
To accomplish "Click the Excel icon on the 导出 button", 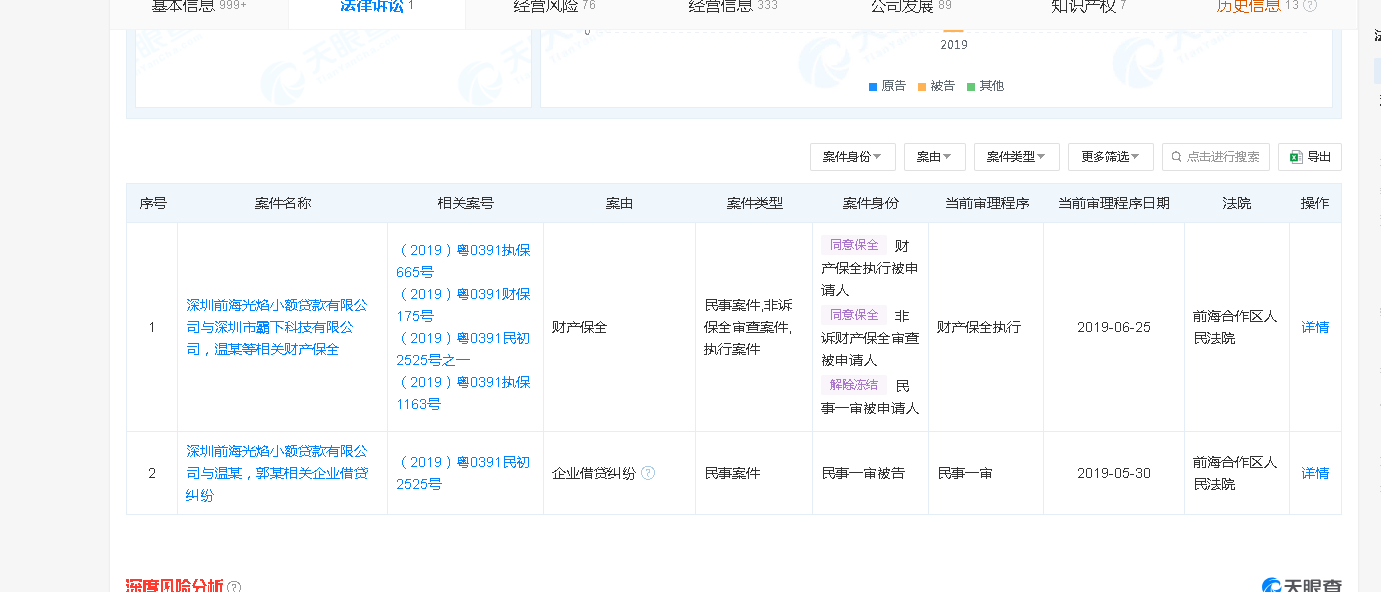I will 1296,157.
